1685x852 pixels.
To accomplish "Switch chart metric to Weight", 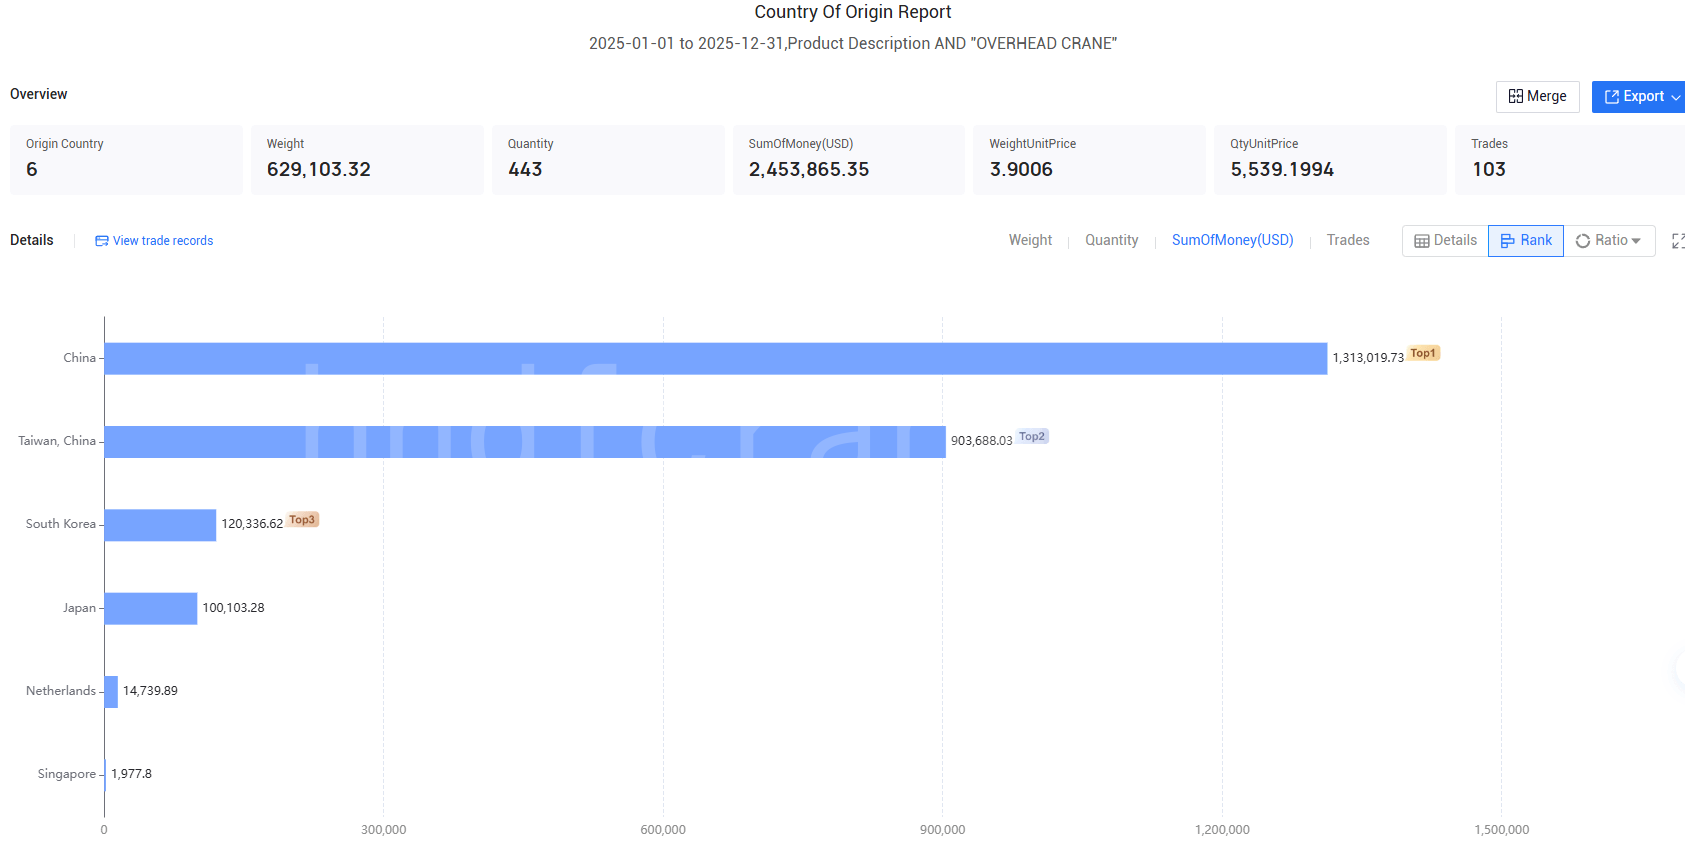I will pos(1030,240).
